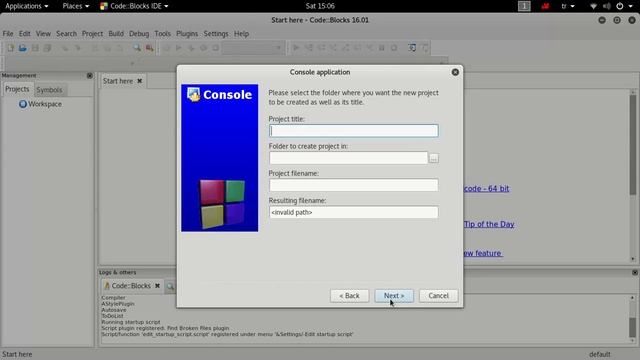
Task: Click the workspace indicator showing 1
Action: (x=524, y=6)
